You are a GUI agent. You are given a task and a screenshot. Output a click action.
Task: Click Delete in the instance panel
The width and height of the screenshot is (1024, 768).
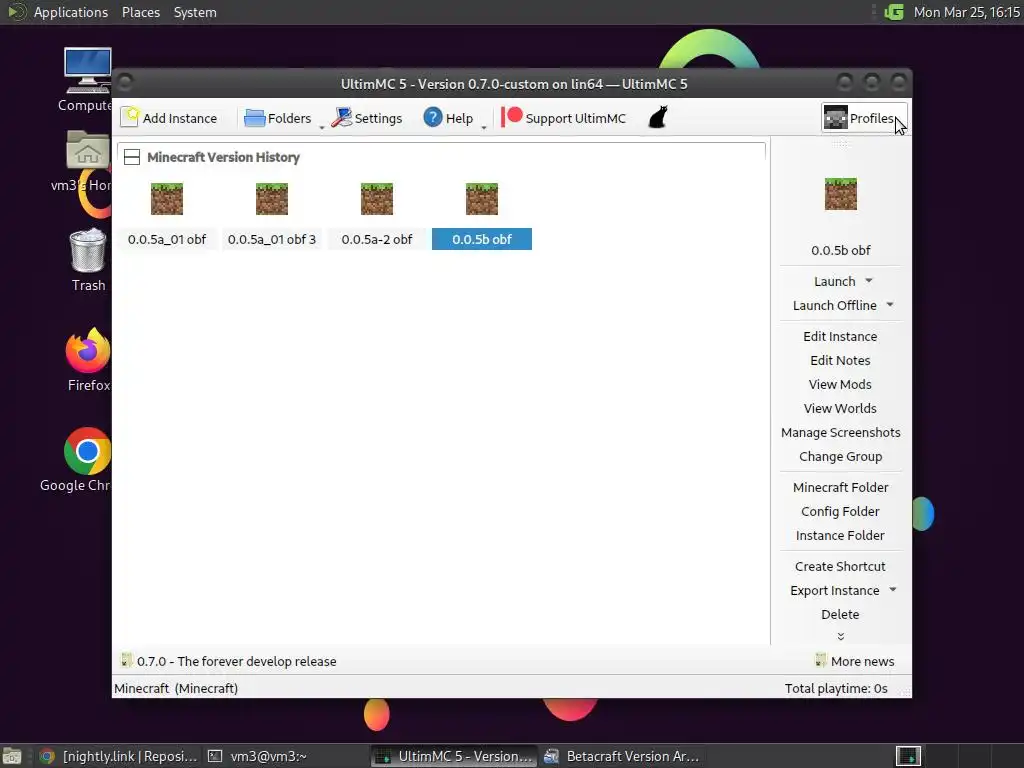tap(840, 615)
